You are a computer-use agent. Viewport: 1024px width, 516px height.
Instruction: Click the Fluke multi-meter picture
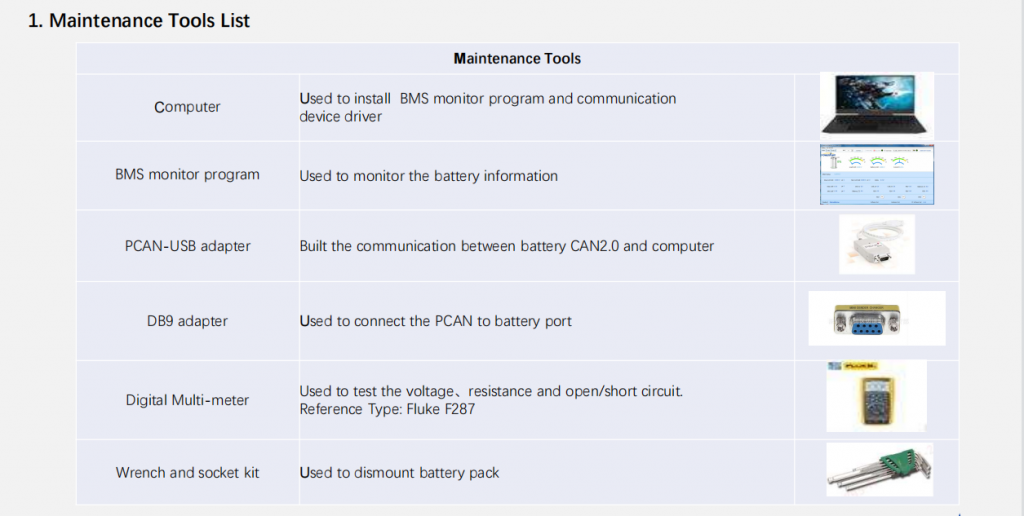coord(876,396)
